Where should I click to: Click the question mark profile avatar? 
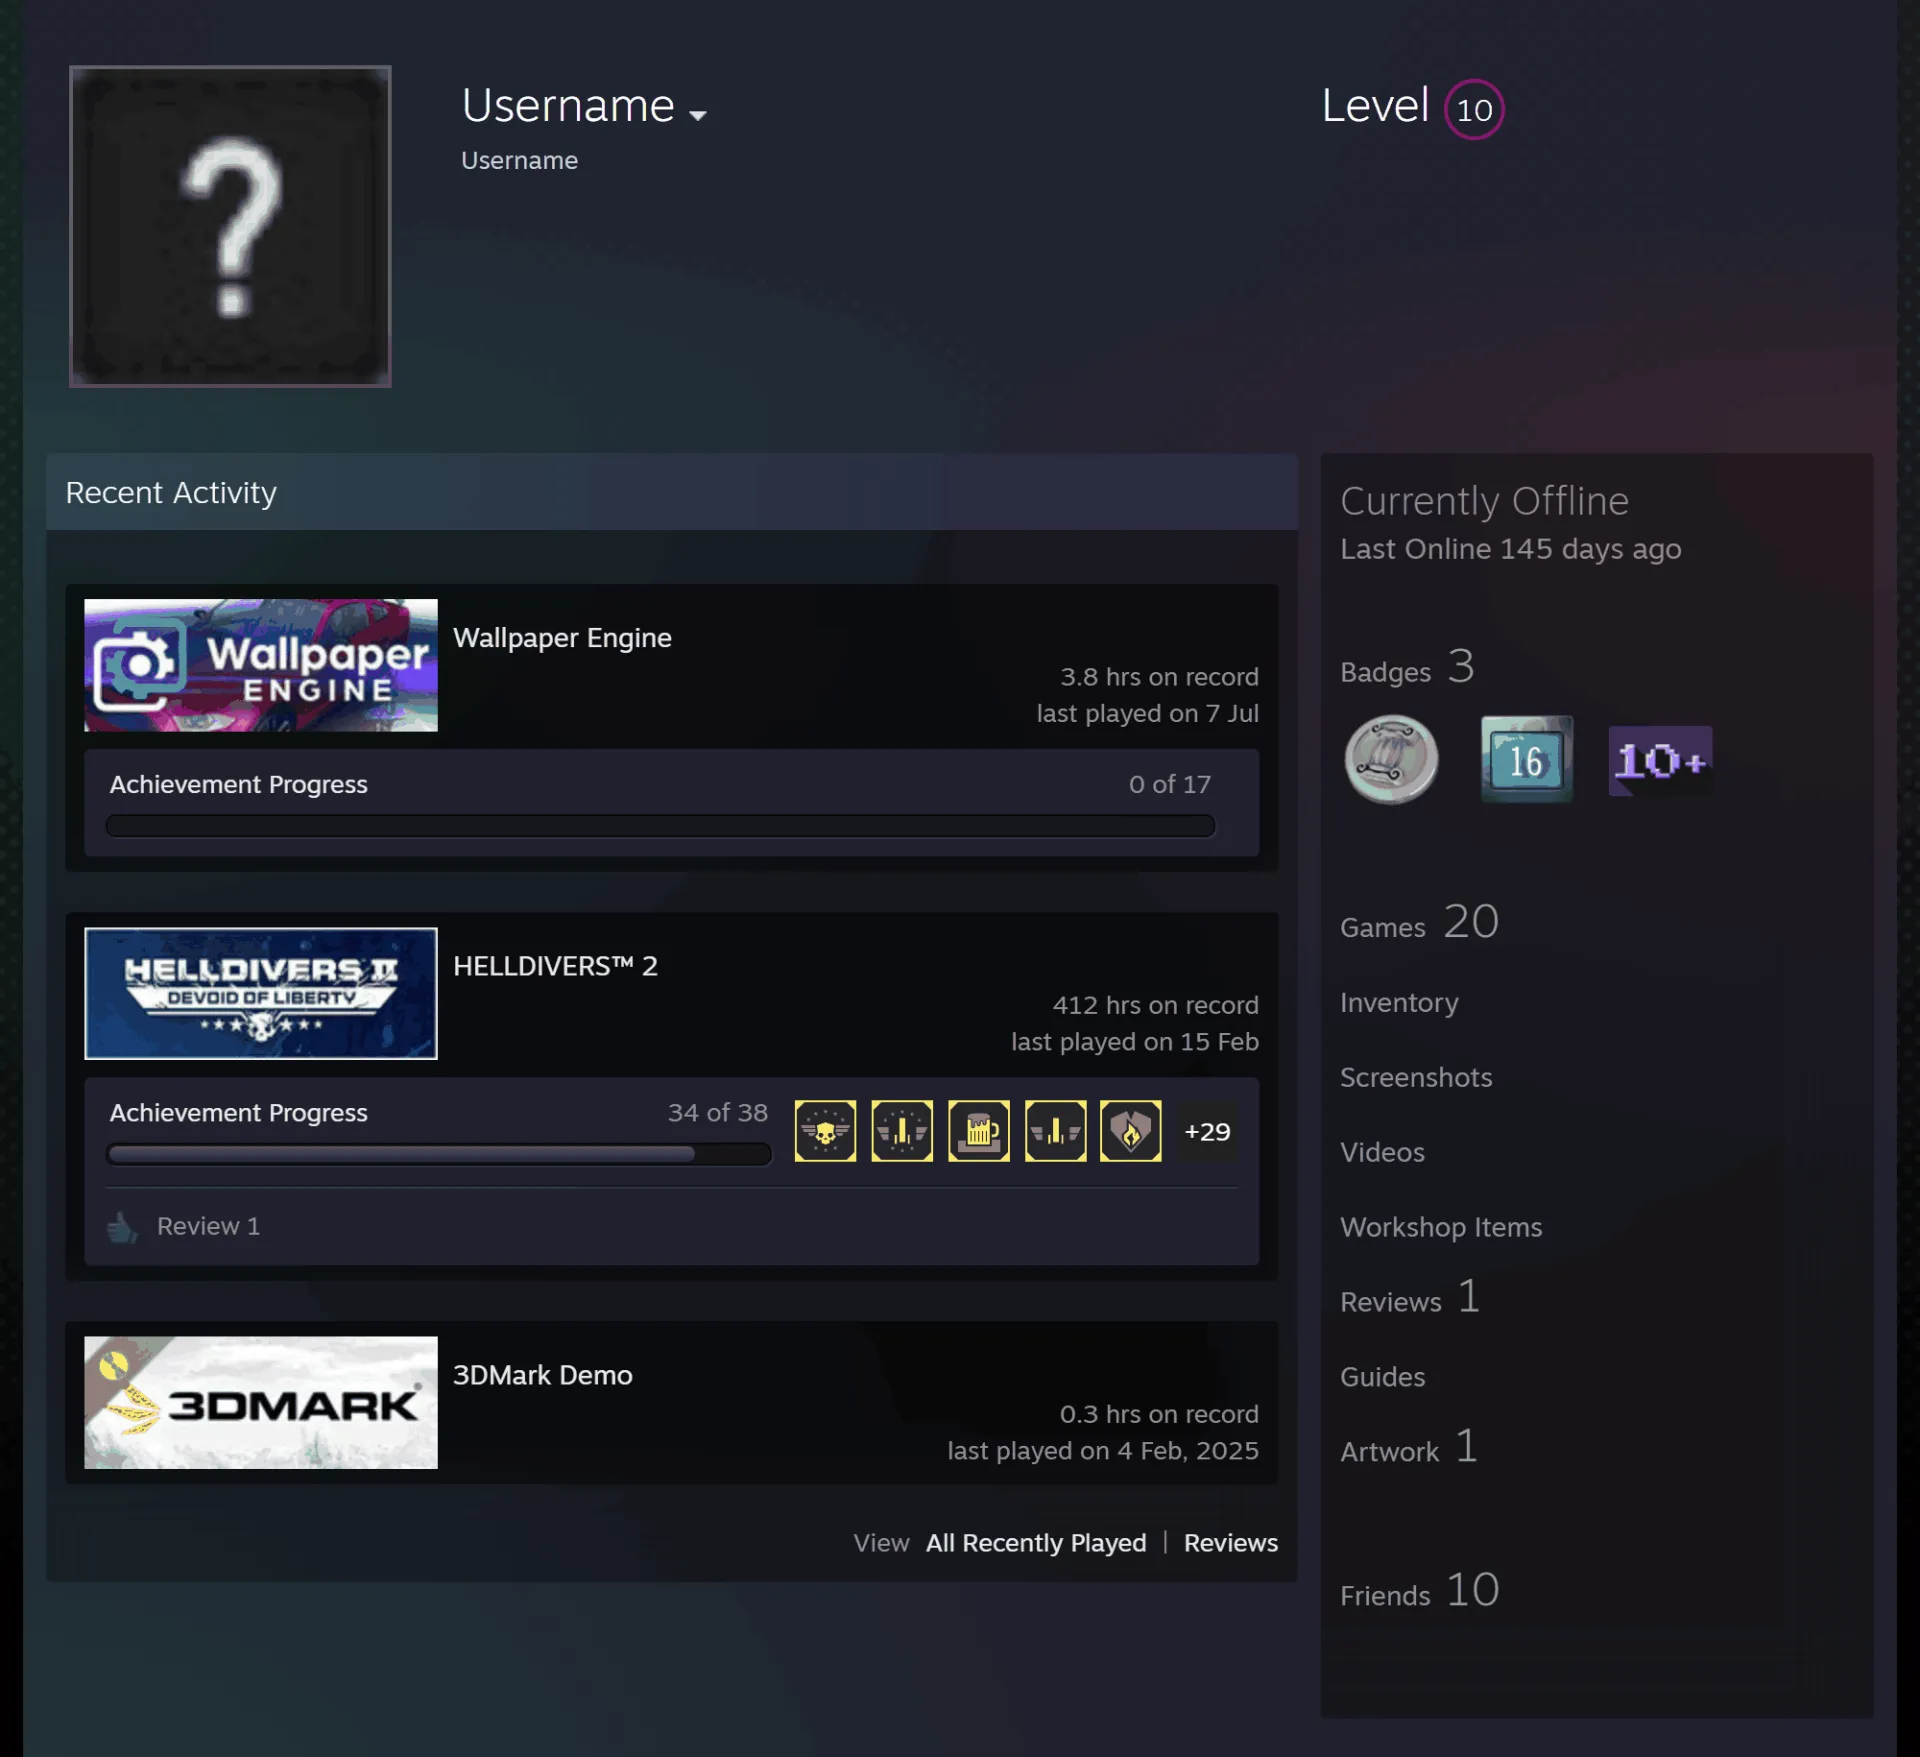pos(230,226)
